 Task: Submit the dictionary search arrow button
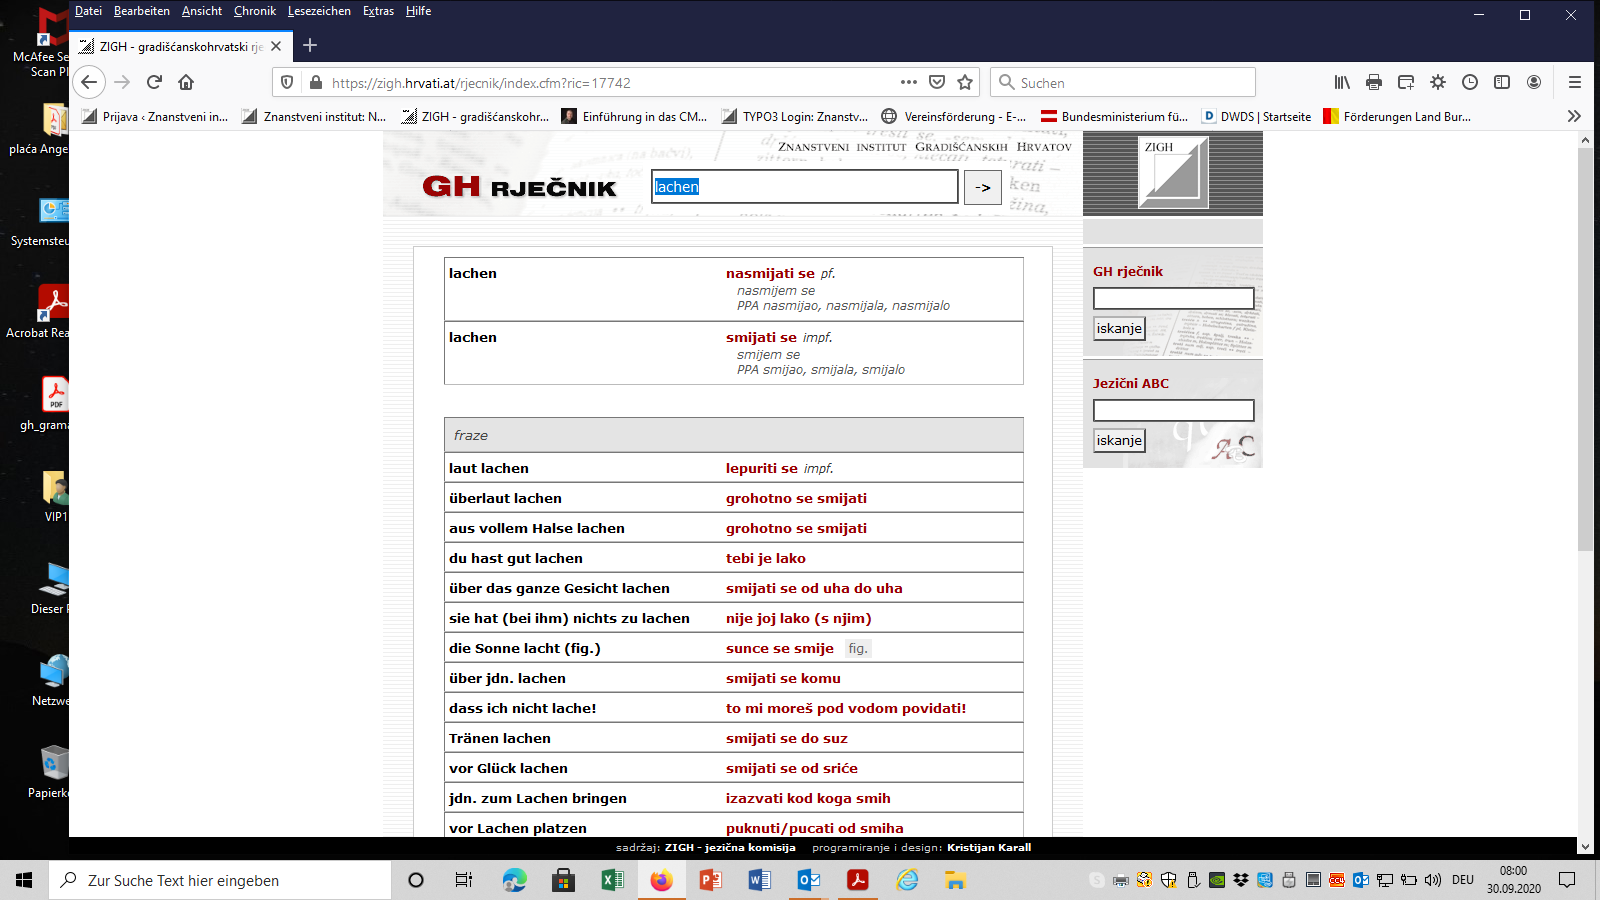click(x=982, y=187)
